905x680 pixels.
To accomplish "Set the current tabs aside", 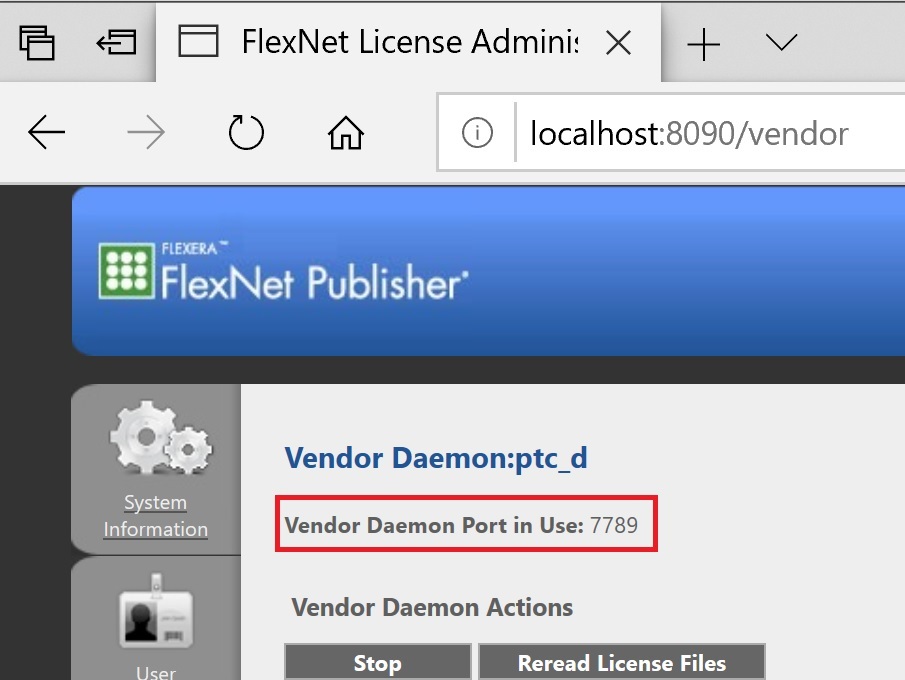I will pyautogui.click(x=115, y=42).
